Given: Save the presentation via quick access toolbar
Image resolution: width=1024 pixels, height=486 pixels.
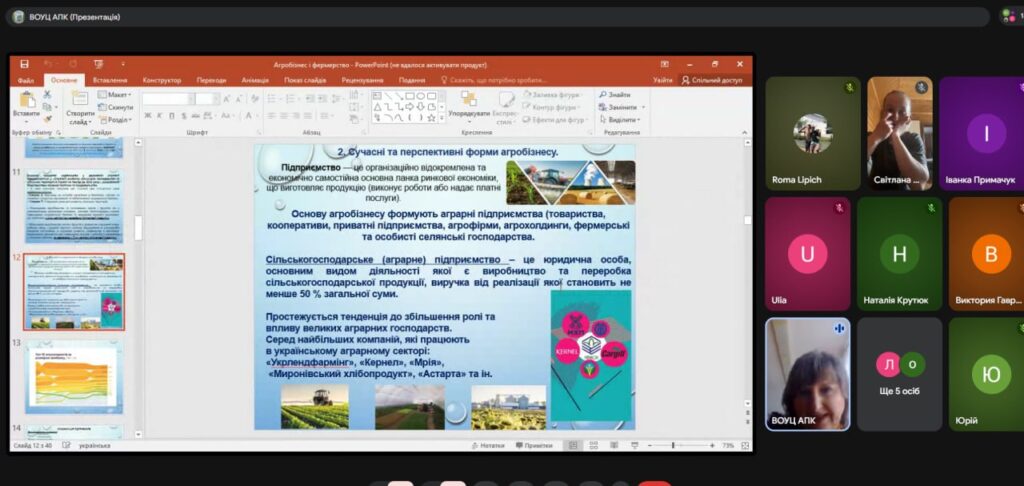Looking at the screenshot, I should 24,64.
